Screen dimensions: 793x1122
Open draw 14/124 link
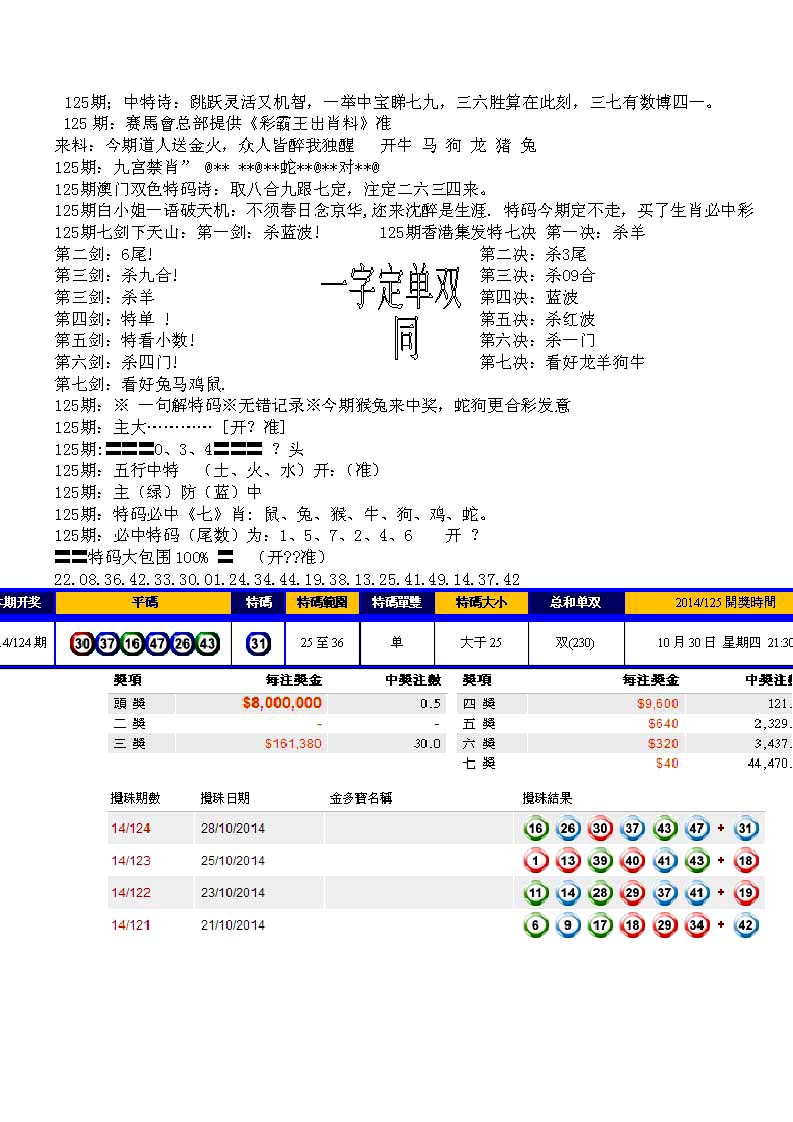pyautogui.click(x=131, y=828)
